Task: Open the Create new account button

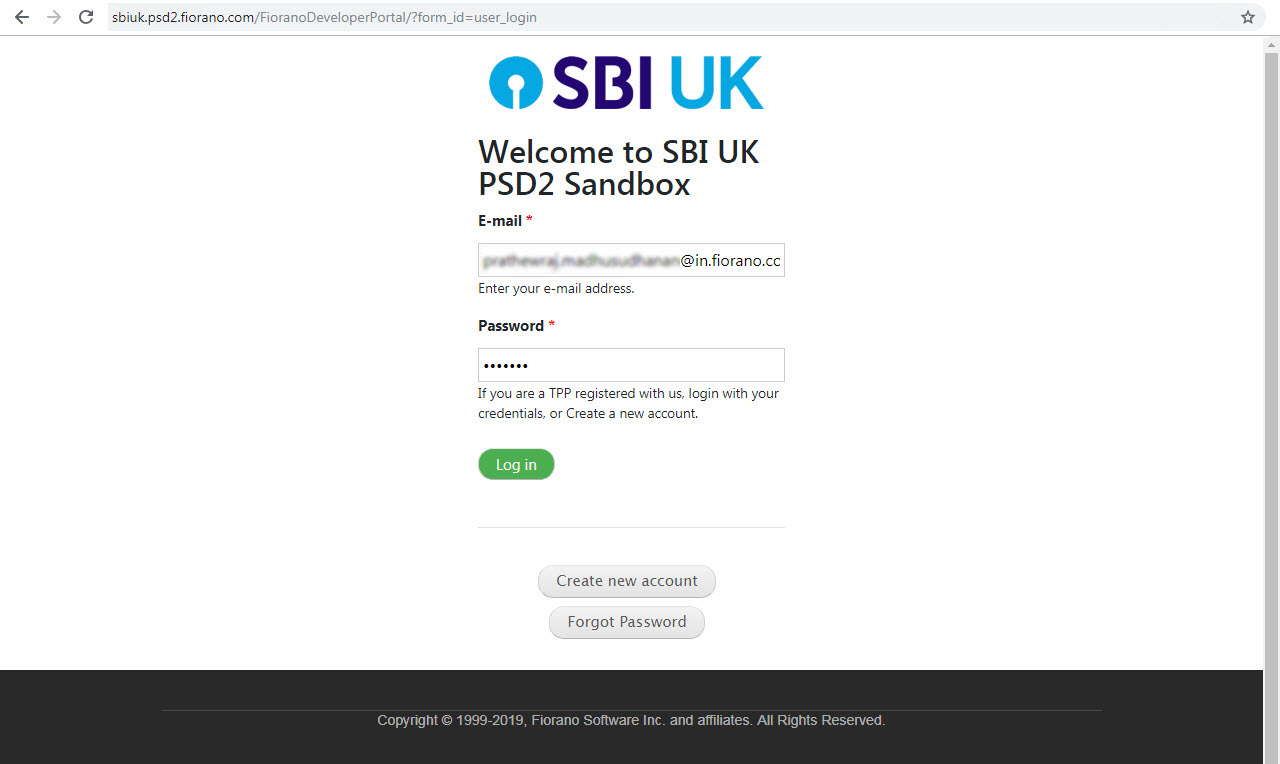Action: (x=627, y=581)
